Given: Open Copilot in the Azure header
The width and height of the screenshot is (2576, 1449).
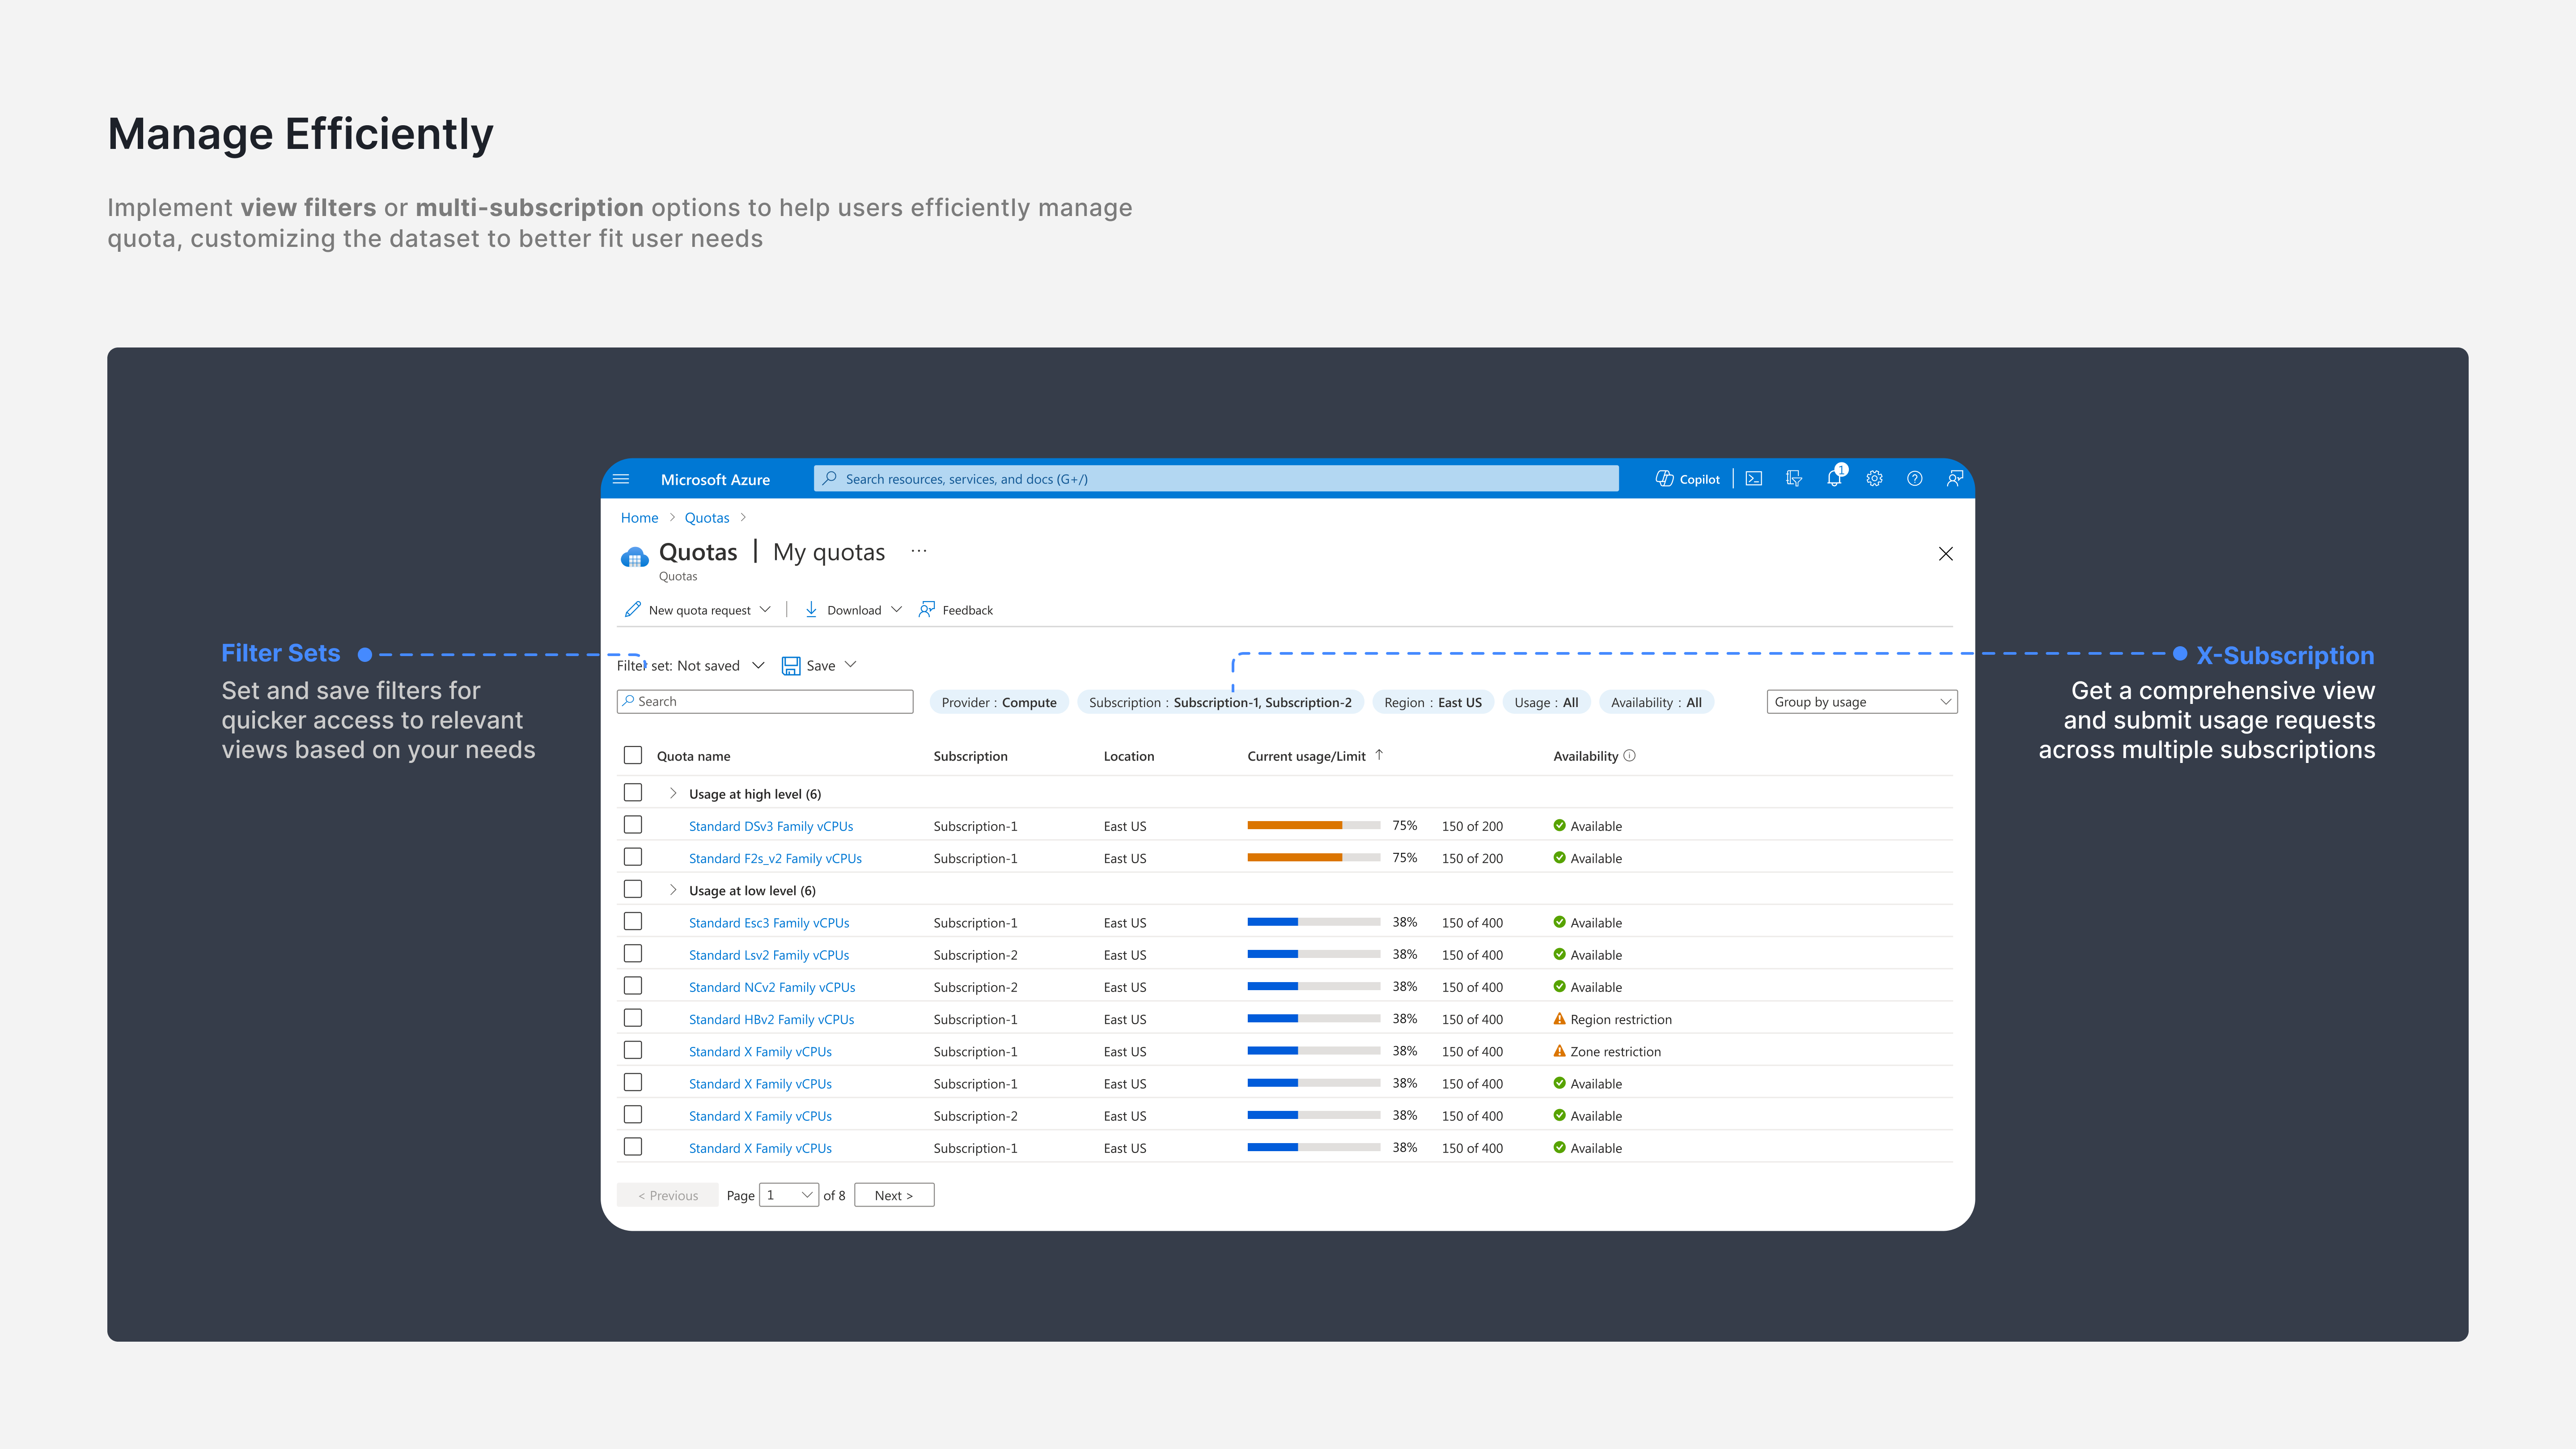Looking at the screenshot, I should 1687,479.
